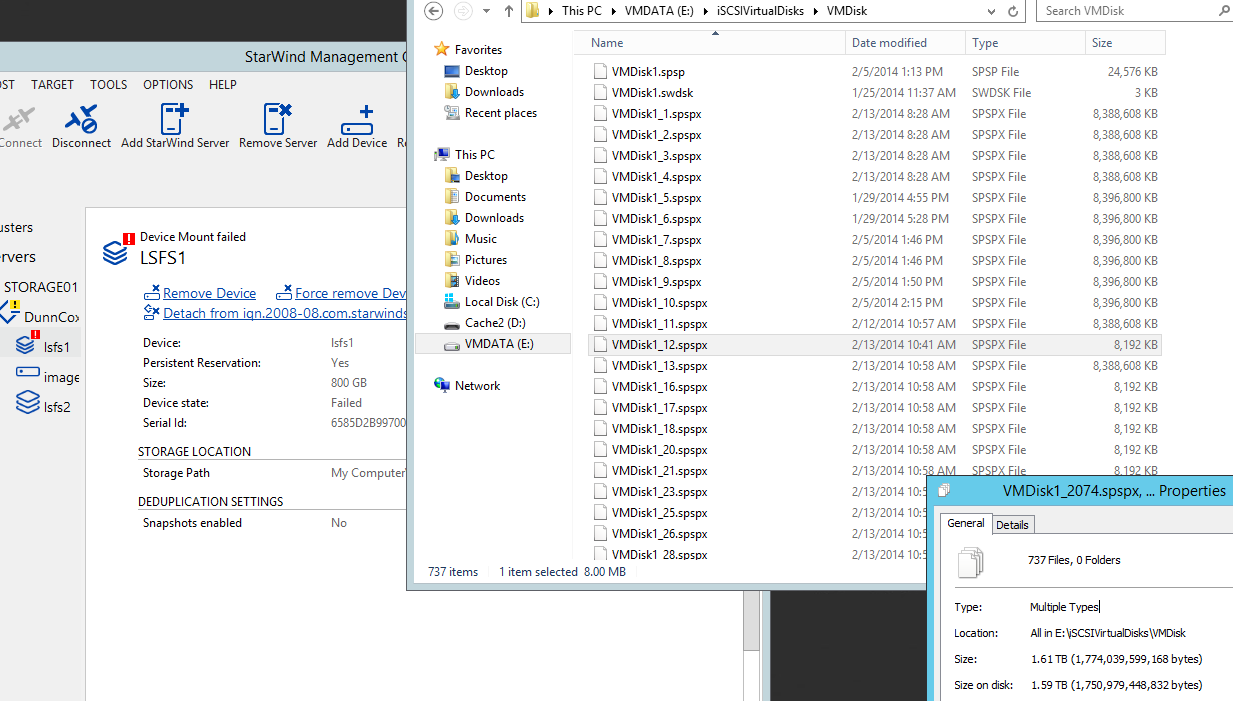Viewport: 1233px width, 701px height.
Task: Click file icon of VMDisk1_20.spspx
Action: (600, 450)
